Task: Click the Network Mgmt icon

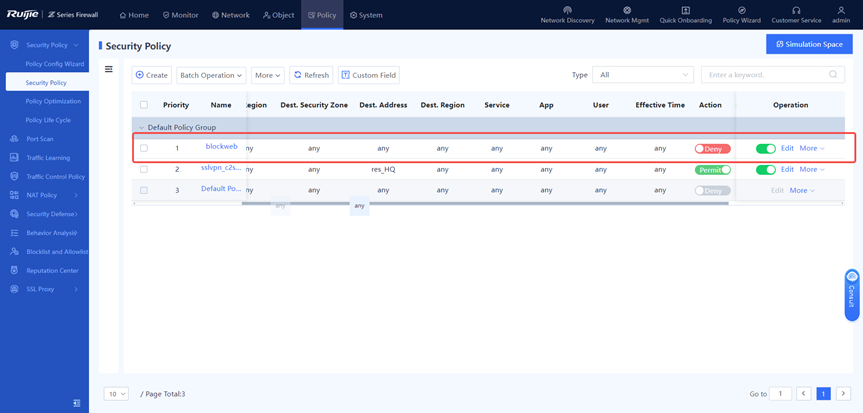Action: (627, 10)
